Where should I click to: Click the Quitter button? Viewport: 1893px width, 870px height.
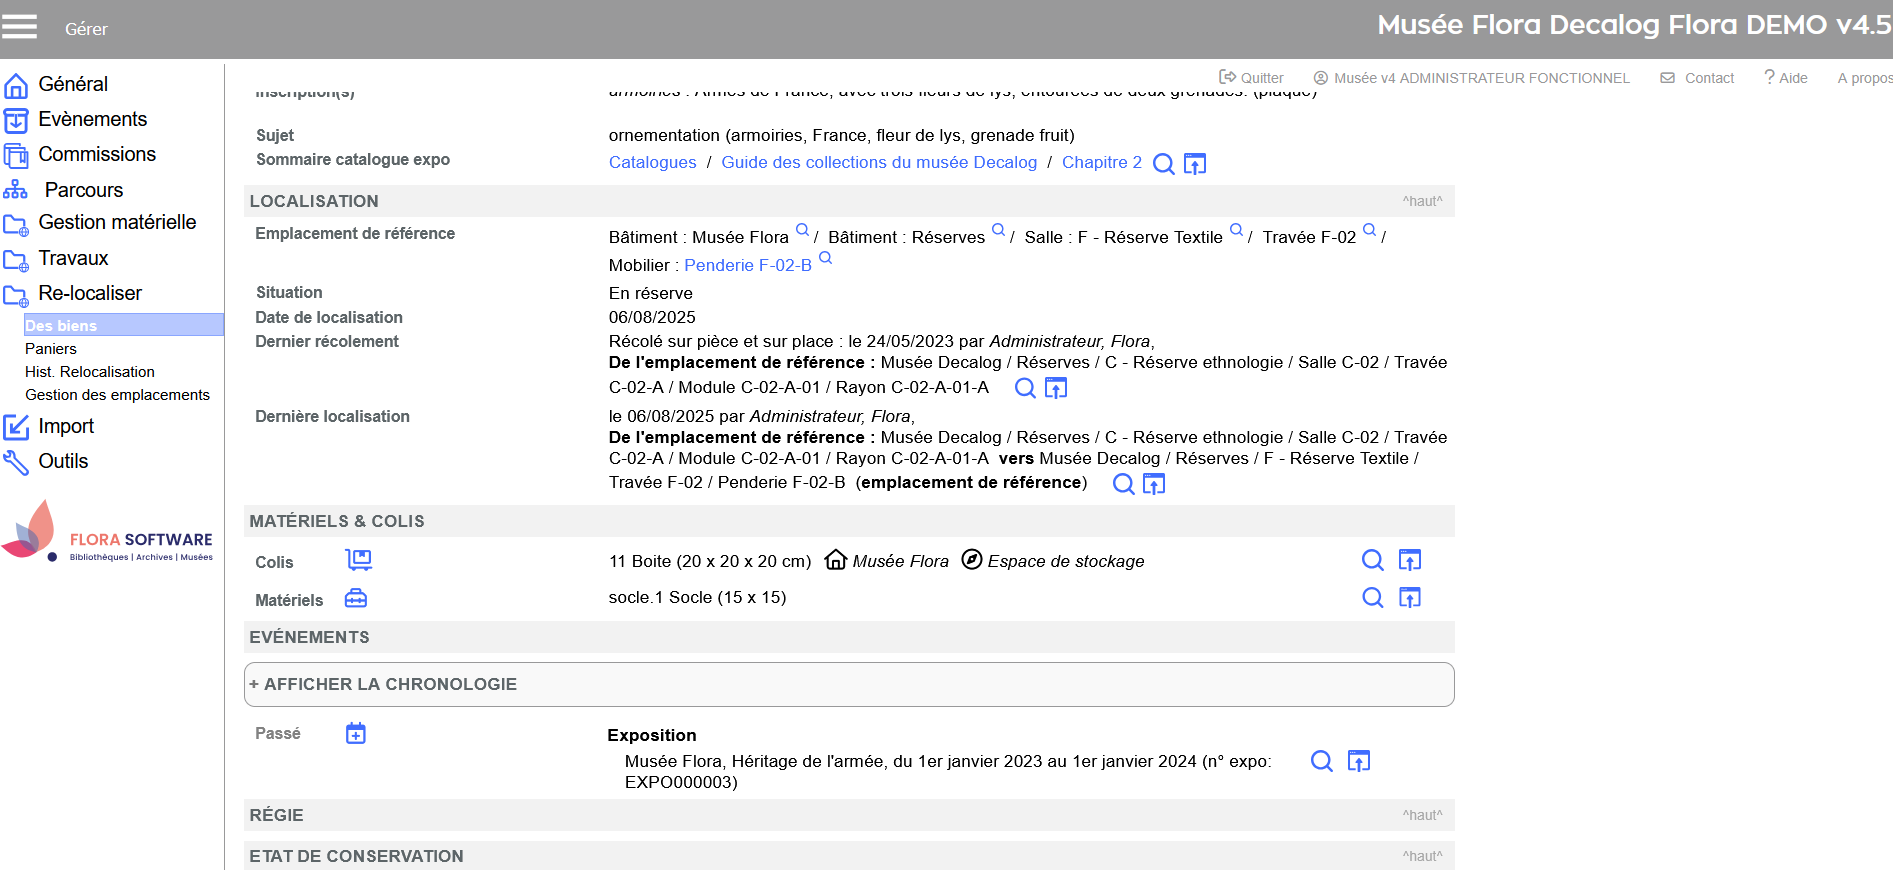[x=1252, y=78]
